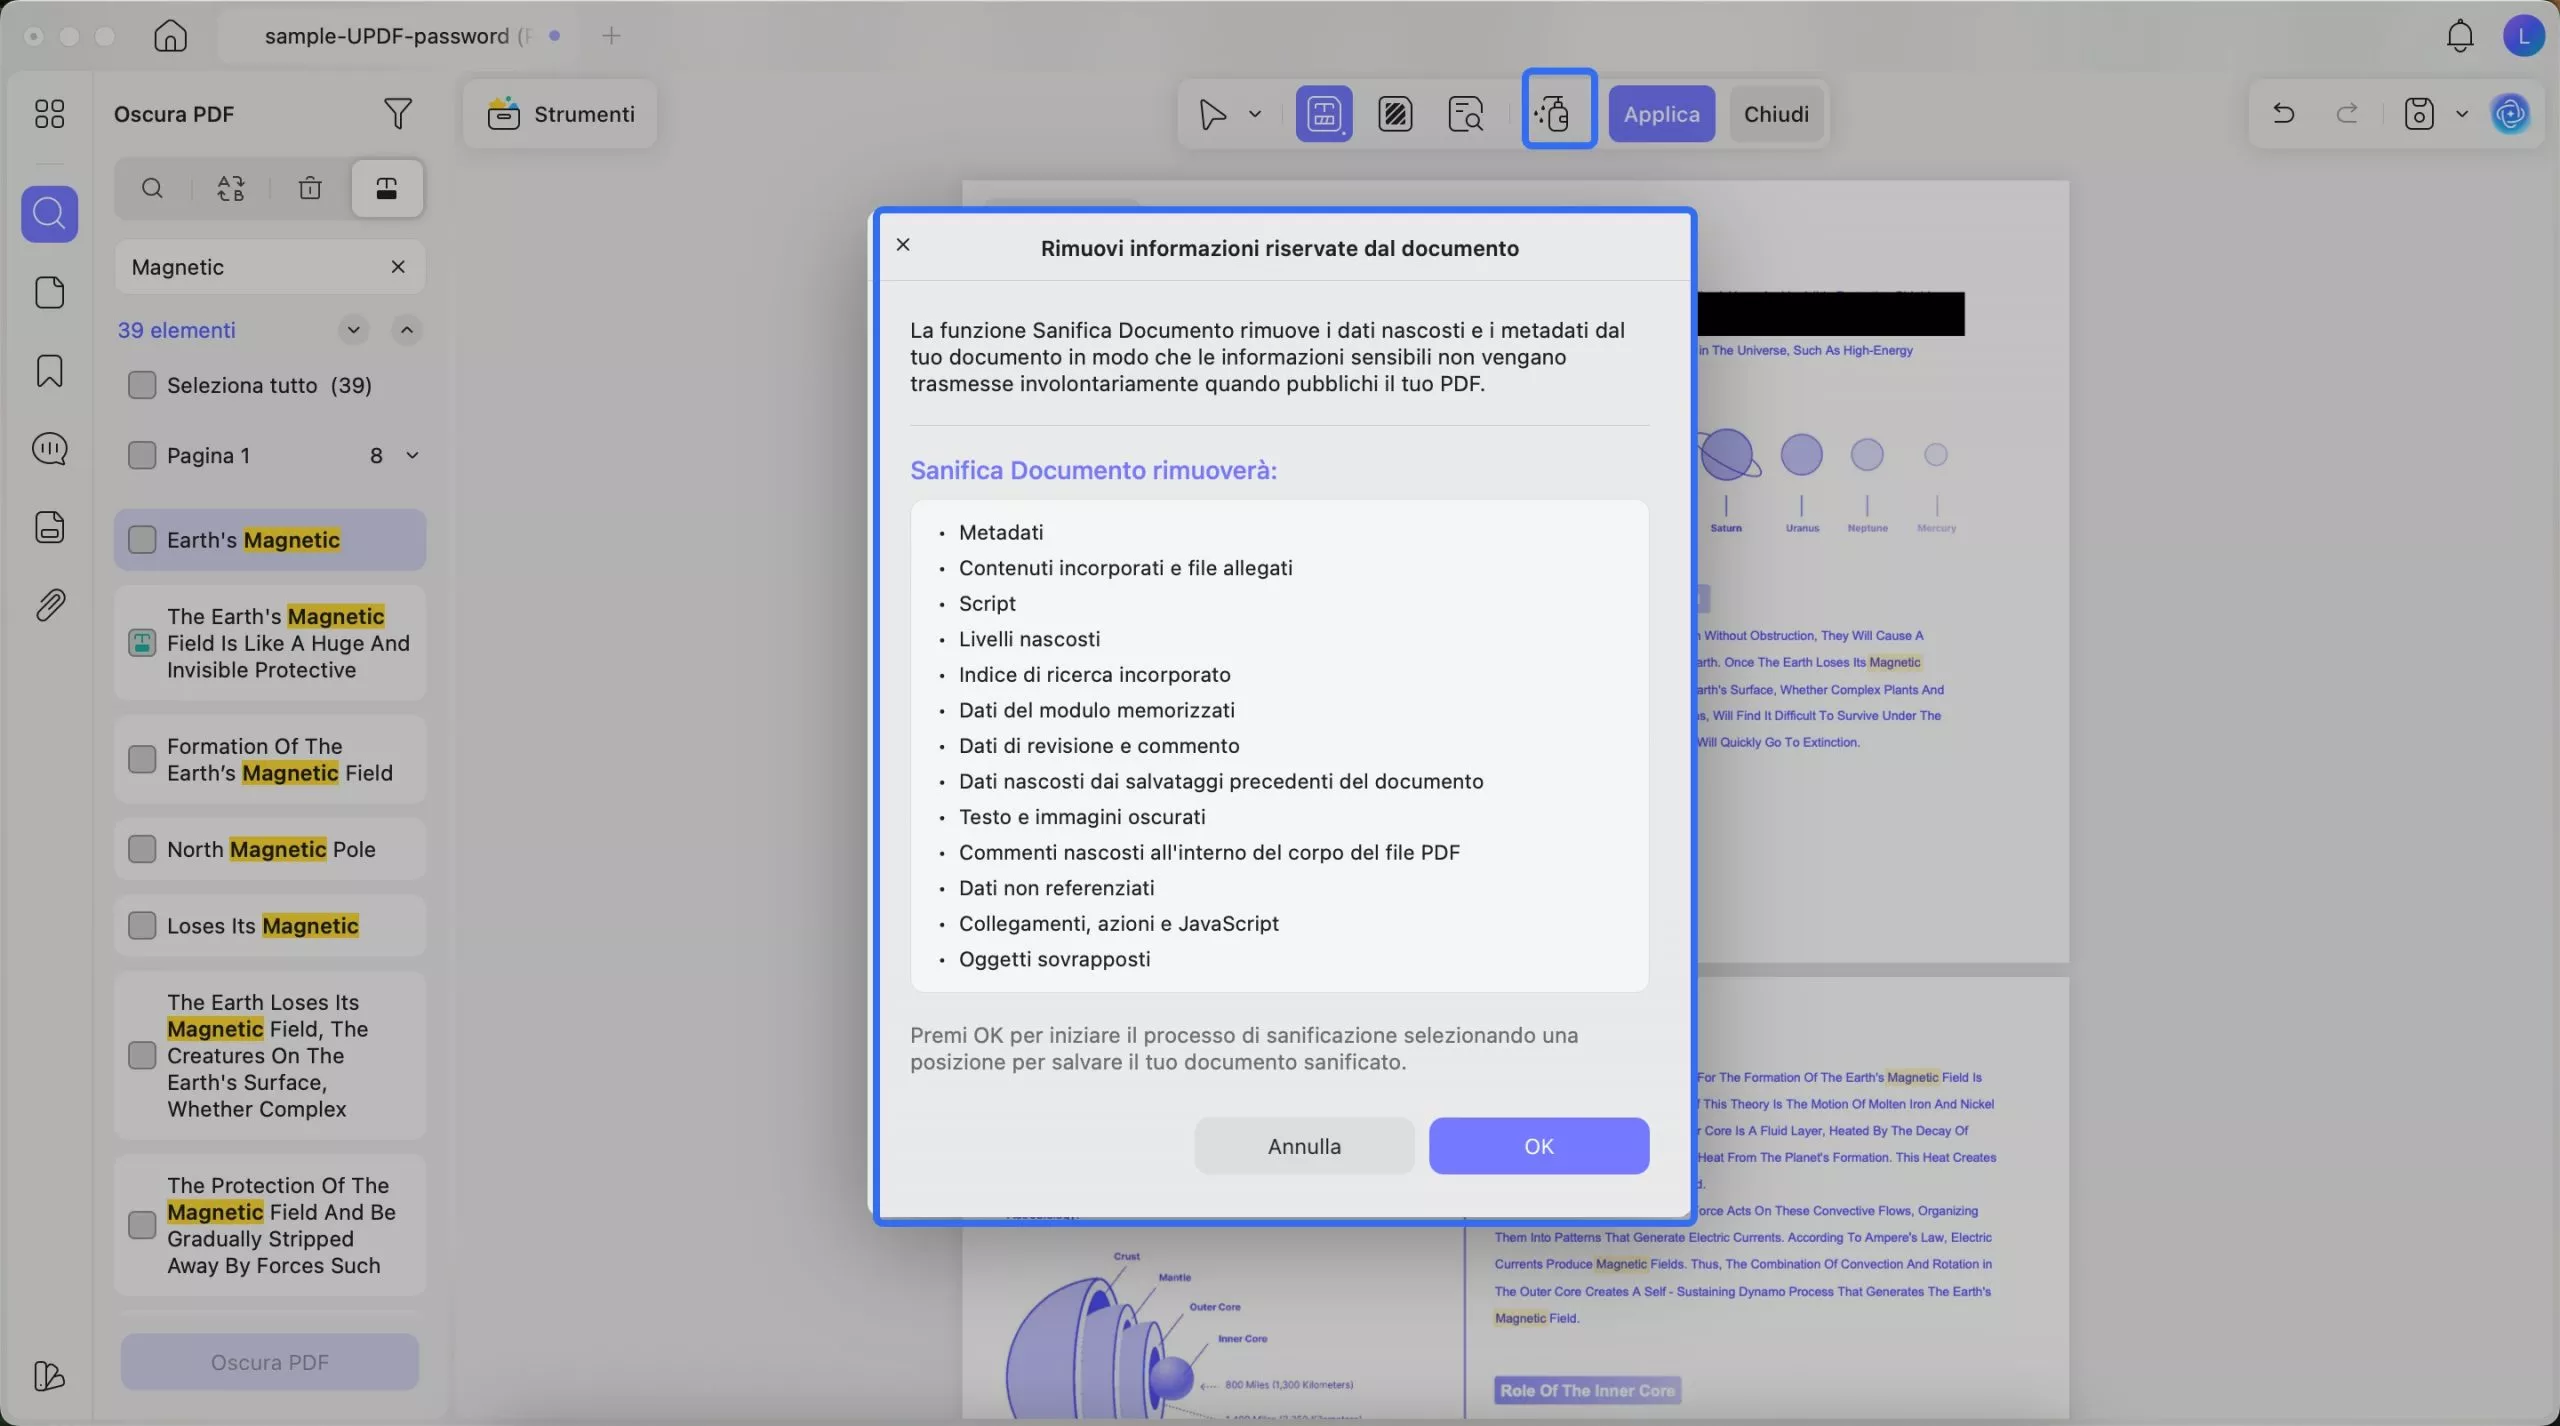The width and height of the screenshot is (2560, 1426).
Task: Open dropdown next to cursor tool
Action: pyautogui.click(x=1255, y=114)
